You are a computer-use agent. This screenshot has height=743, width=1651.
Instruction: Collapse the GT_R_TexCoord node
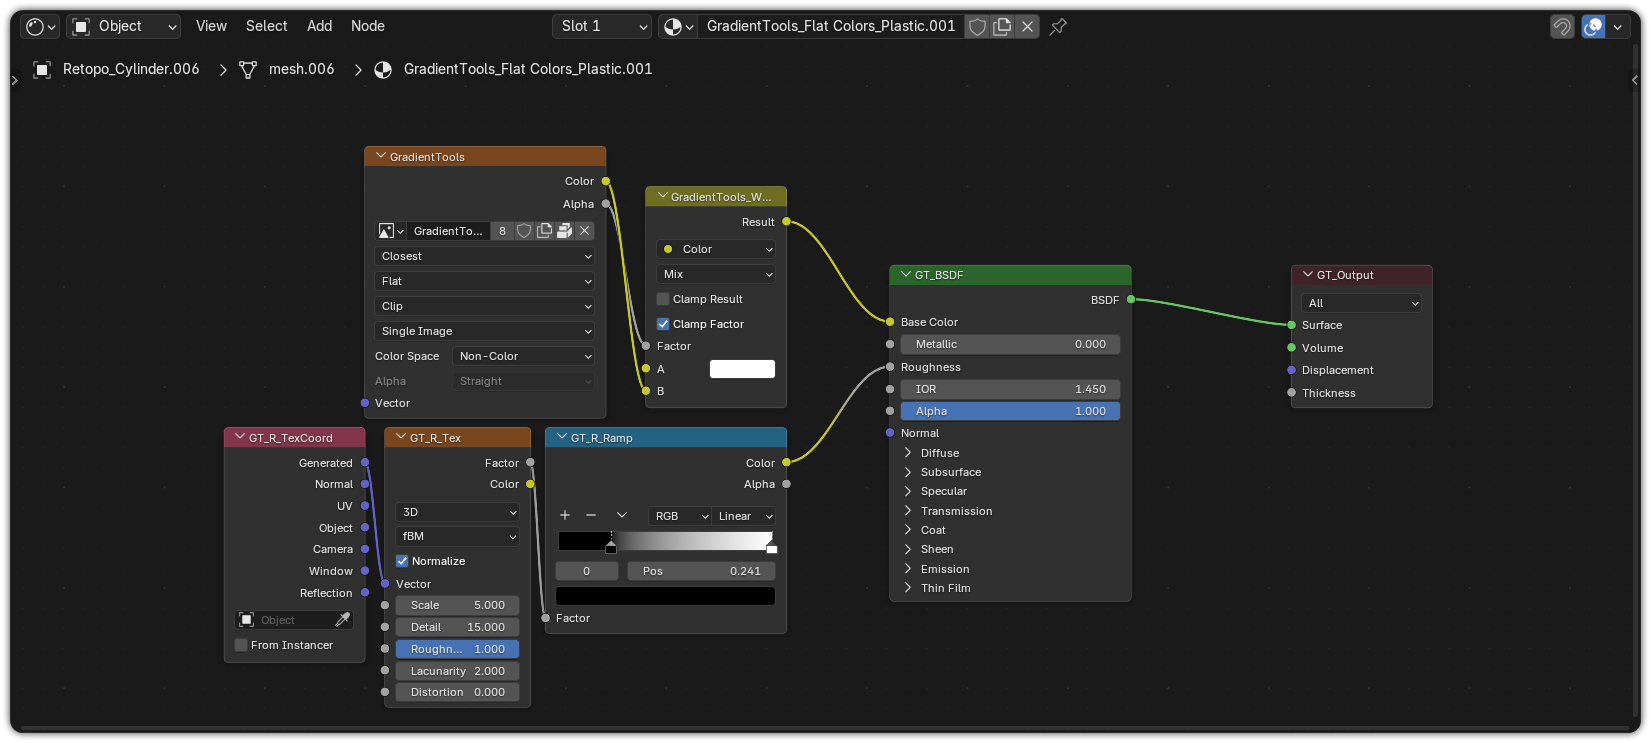coord(240,437)
